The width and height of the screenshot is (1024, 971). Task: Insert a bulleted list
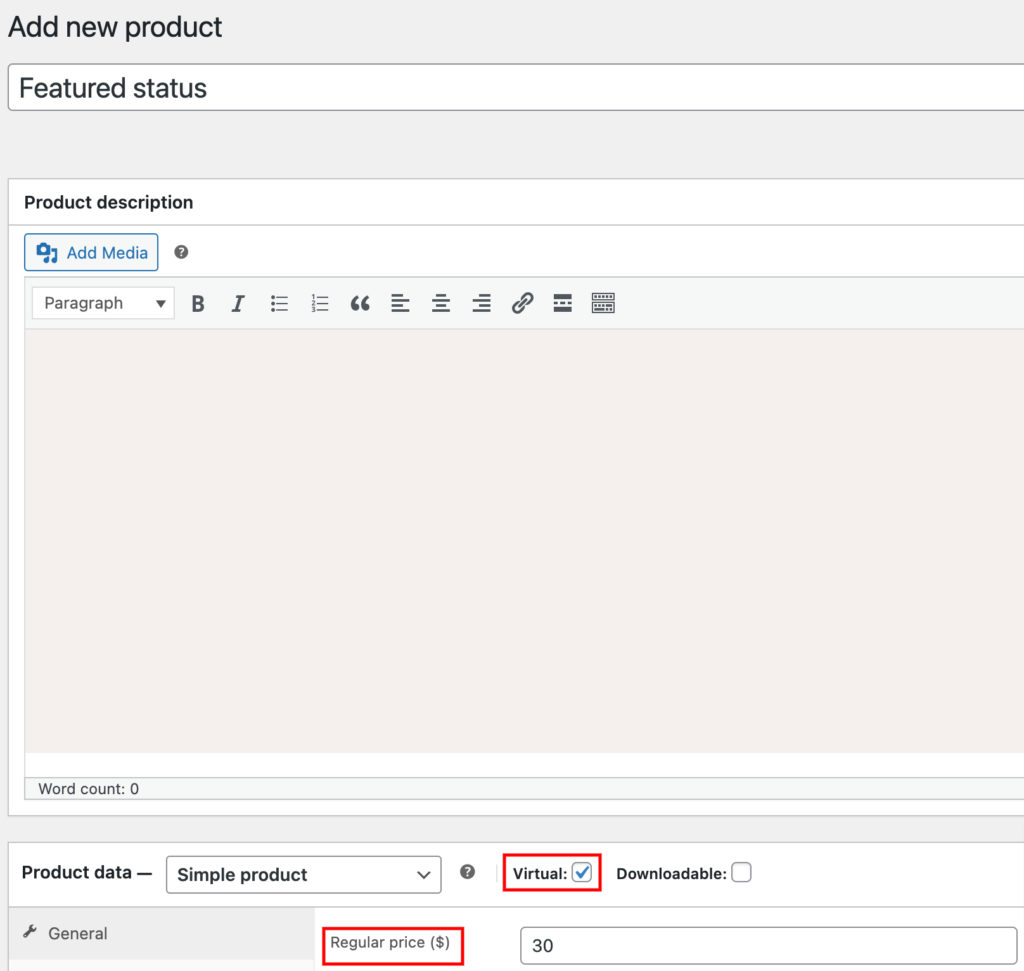pos(279,303)
